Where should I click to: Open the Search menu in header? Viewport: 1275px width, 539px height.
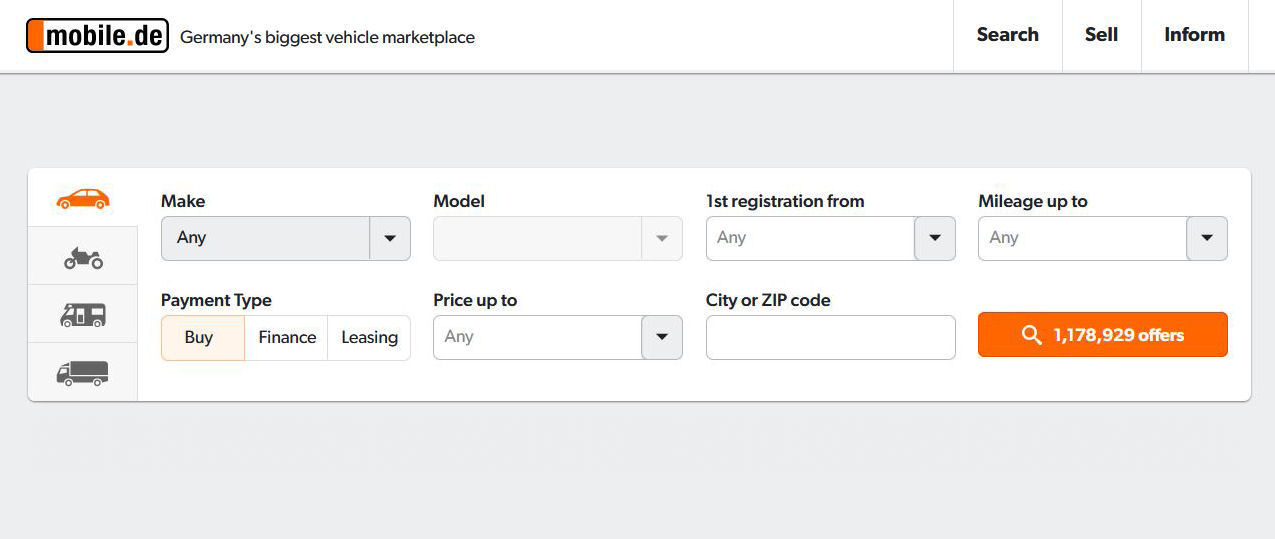tap(1007, 35)
